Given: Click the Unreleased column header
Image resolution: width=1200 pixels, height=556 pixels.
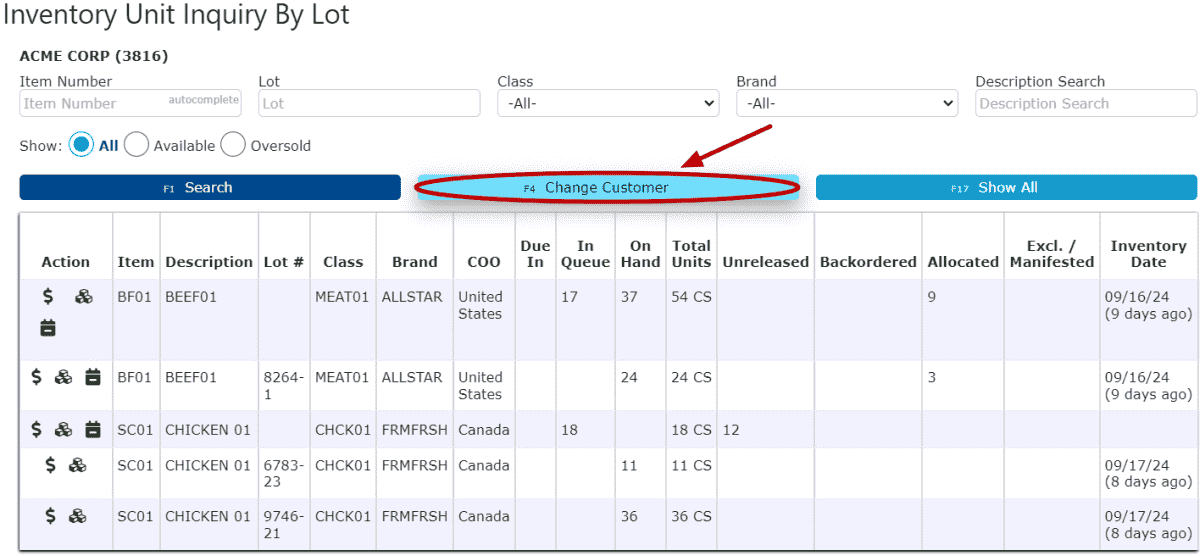Looking at the screenshot, I should [765, 262].
